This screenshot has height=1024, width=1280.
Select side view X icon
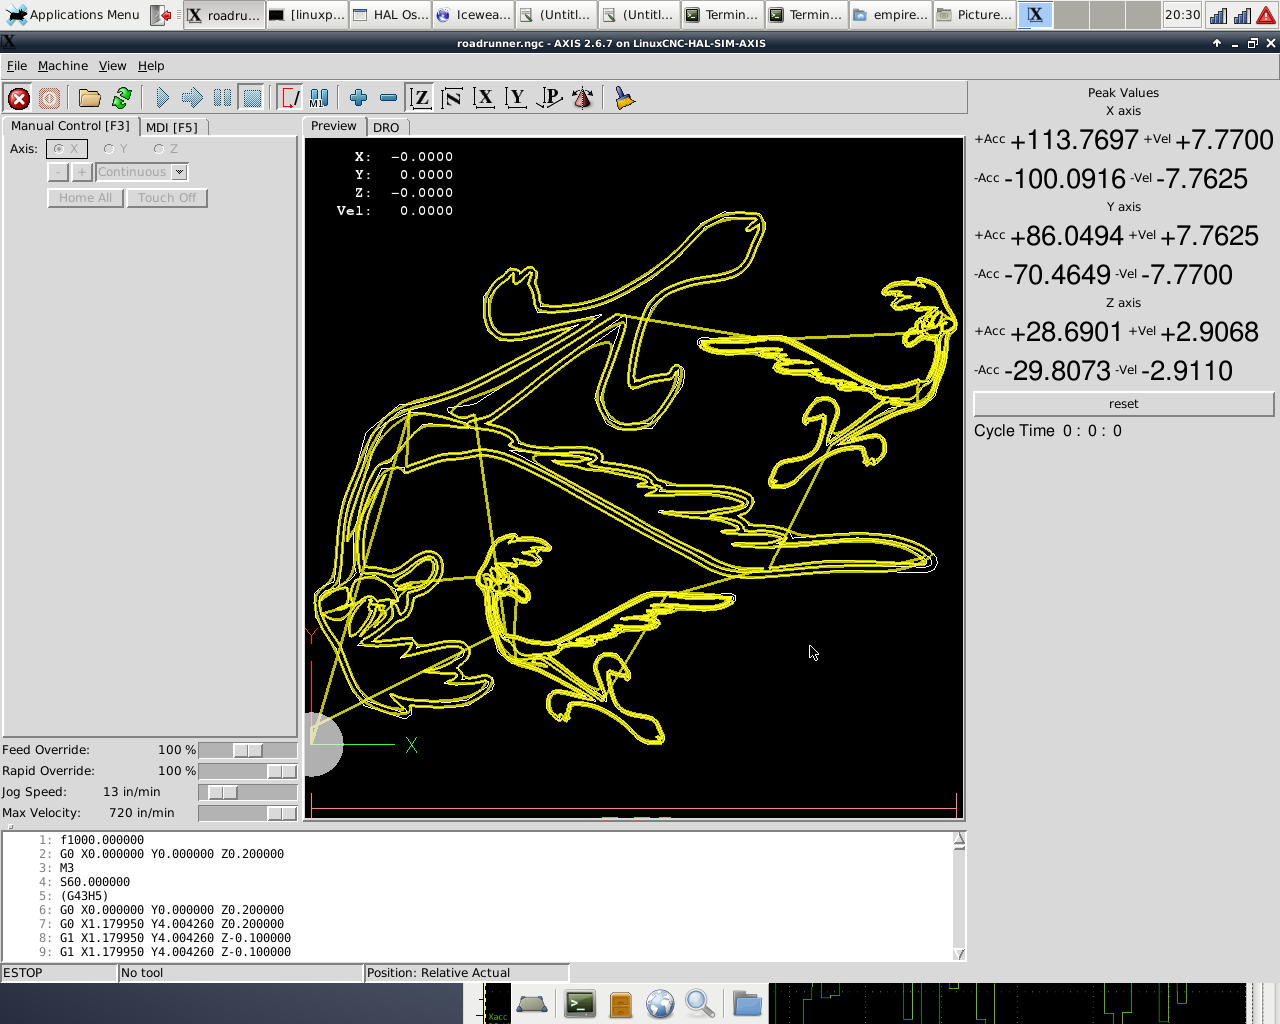[484, 98]
